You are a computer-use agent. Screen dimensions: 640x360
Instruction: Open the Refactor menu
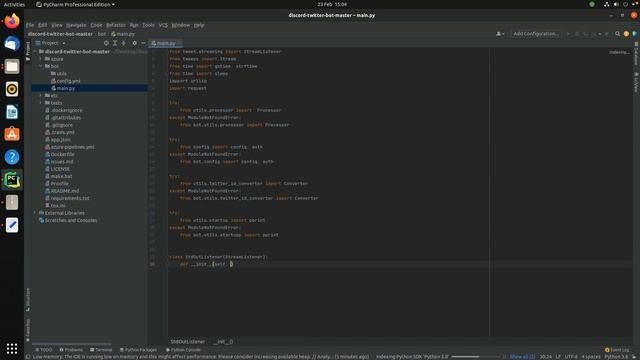[x=116, y=25]
